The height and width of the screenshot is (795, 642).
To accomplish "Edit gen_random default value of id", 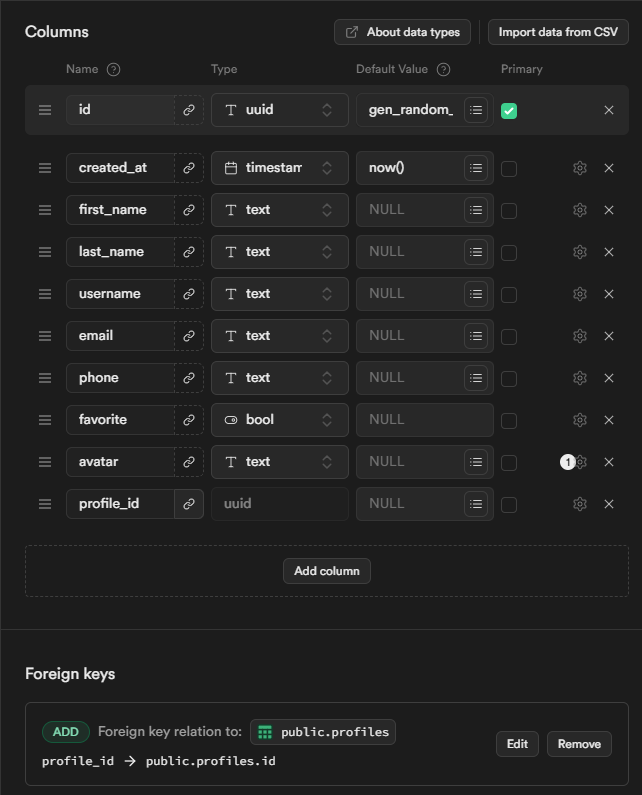I will (410, 110).
